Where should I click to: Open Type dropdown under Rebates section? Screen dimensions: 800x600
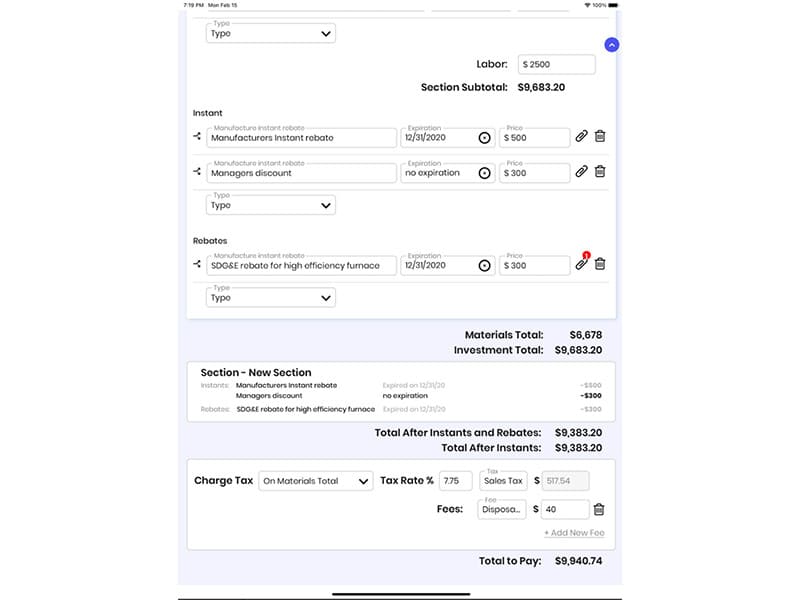coord(271,298)
